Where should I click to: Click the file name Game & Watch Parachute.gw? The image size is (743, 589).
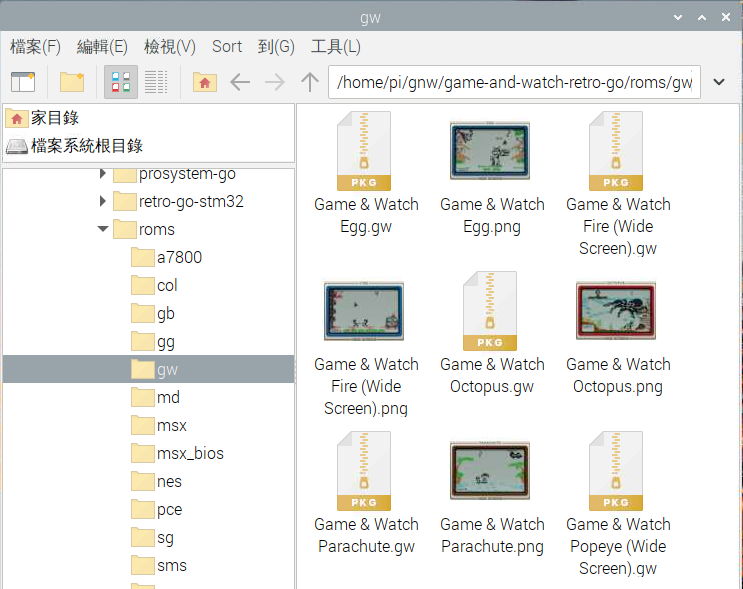[x=366, y=535]
